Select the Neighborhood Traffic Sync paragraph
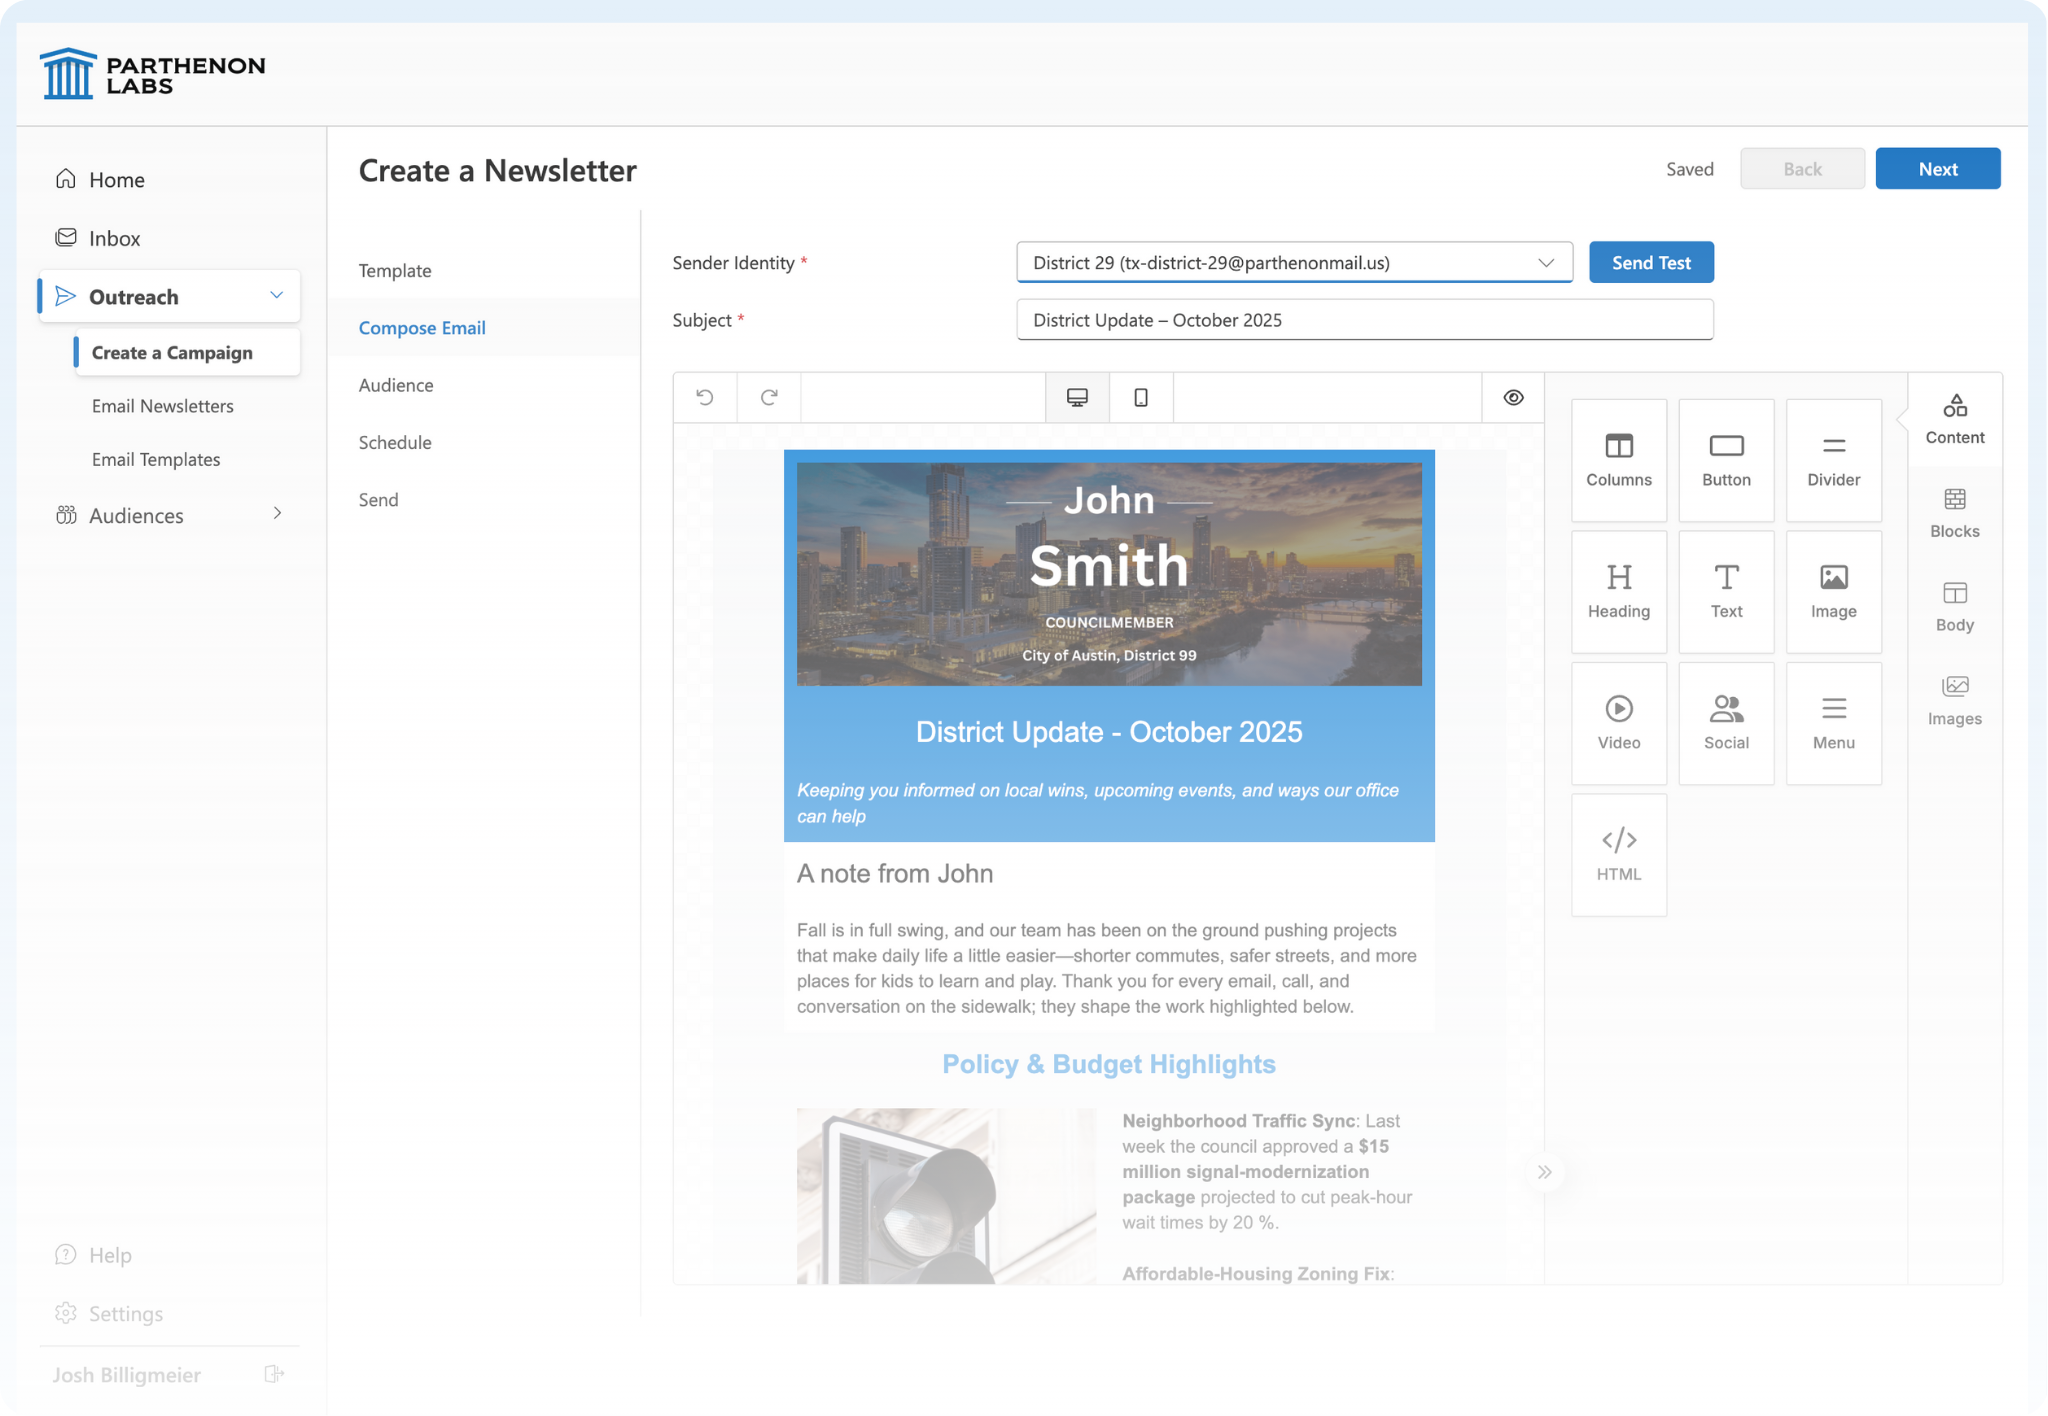 click(1268, 1171)
